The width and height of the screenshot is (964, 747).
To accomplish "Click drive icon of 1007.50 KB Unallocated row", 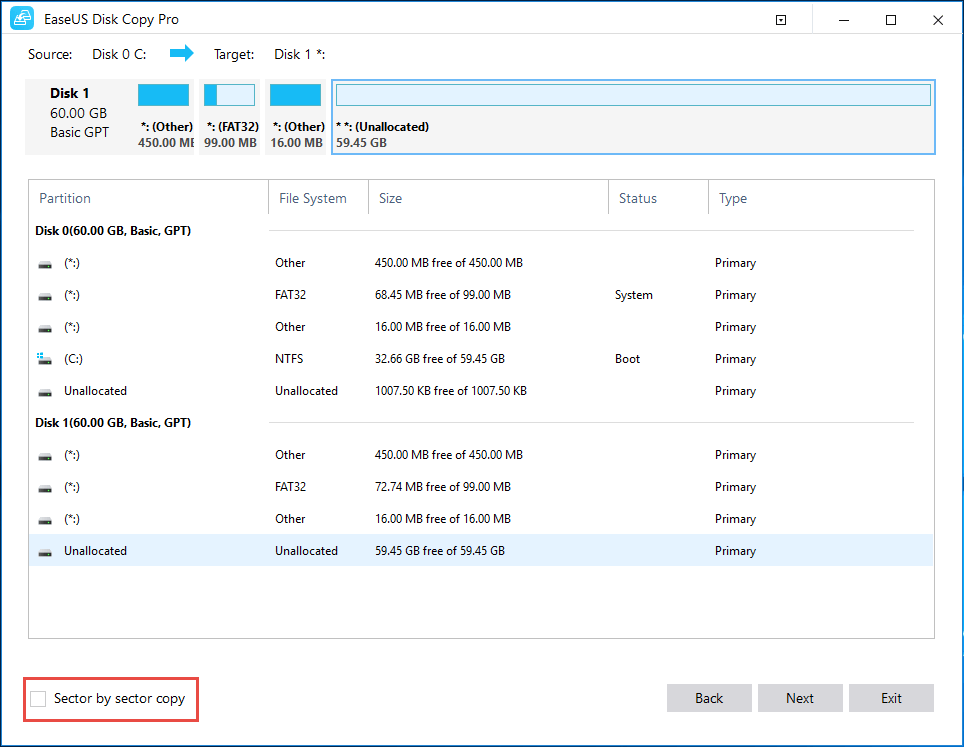I will pos(45,392).
